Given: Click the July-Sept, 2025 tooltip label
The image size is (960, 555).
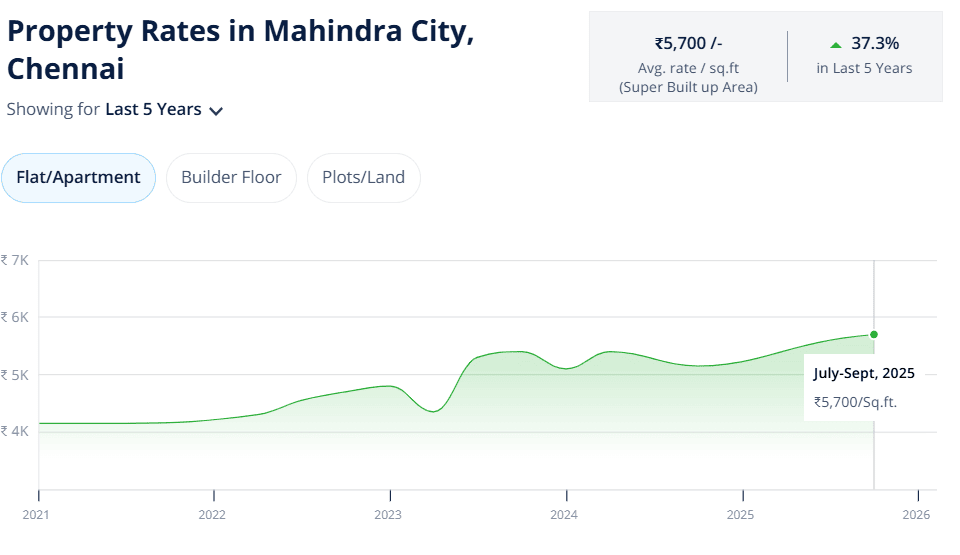Looking at the screenshot, I should click(864, 374).
